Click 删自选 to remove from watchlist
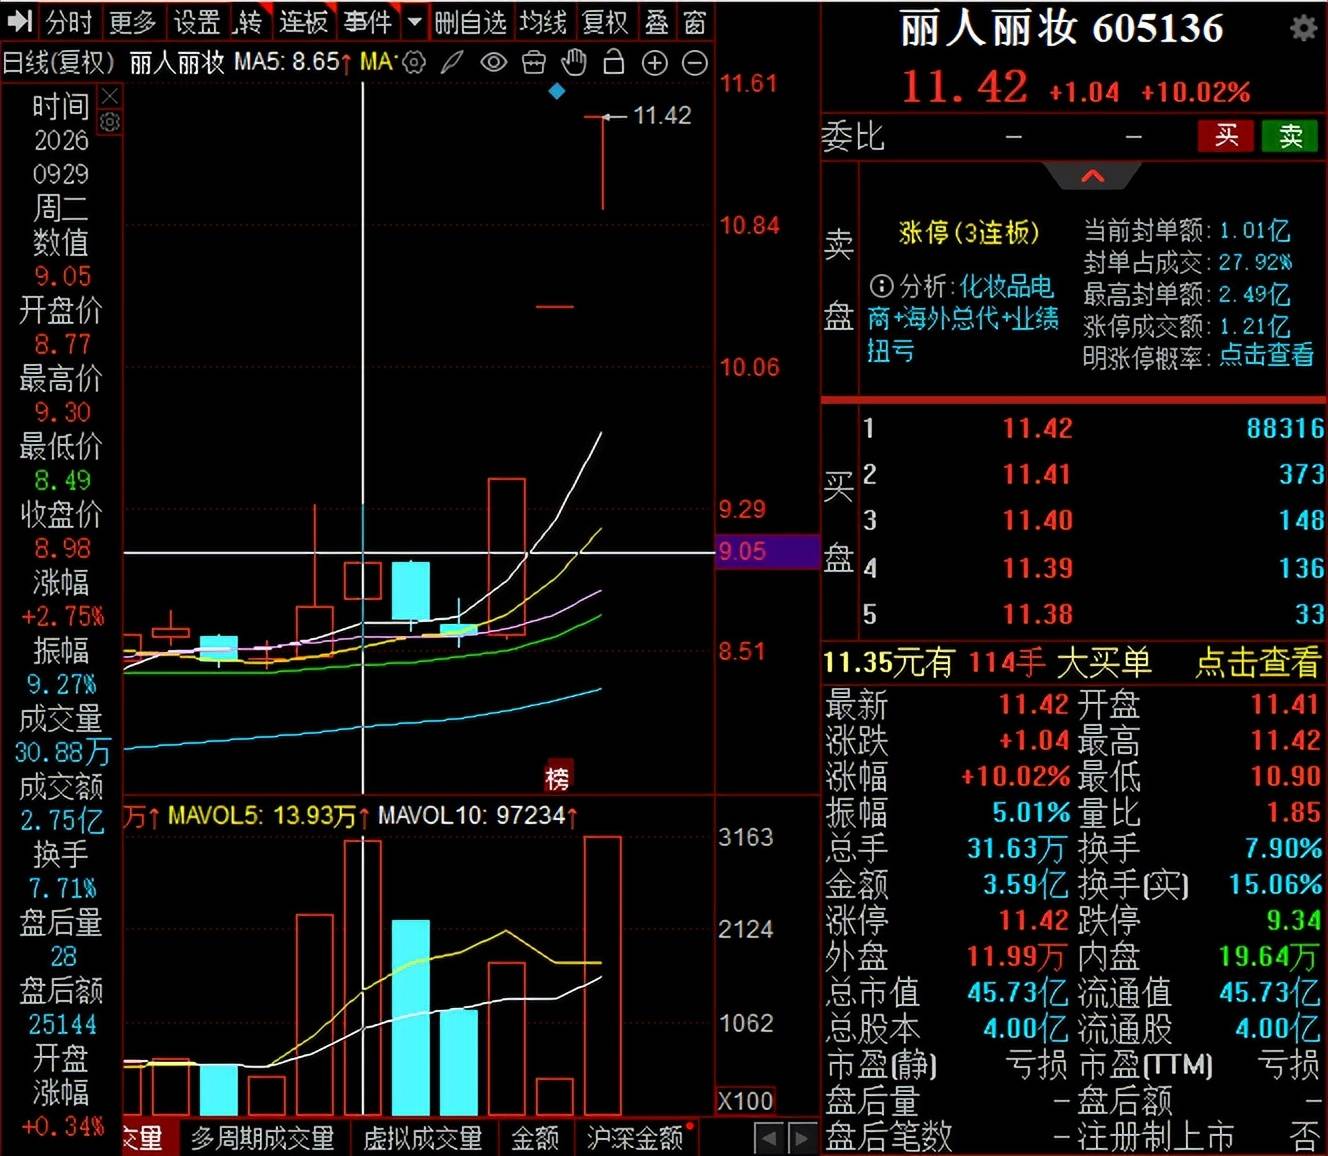This screenshot has height=1156, width=1328. pyautogui.click(x=470, y=21)
